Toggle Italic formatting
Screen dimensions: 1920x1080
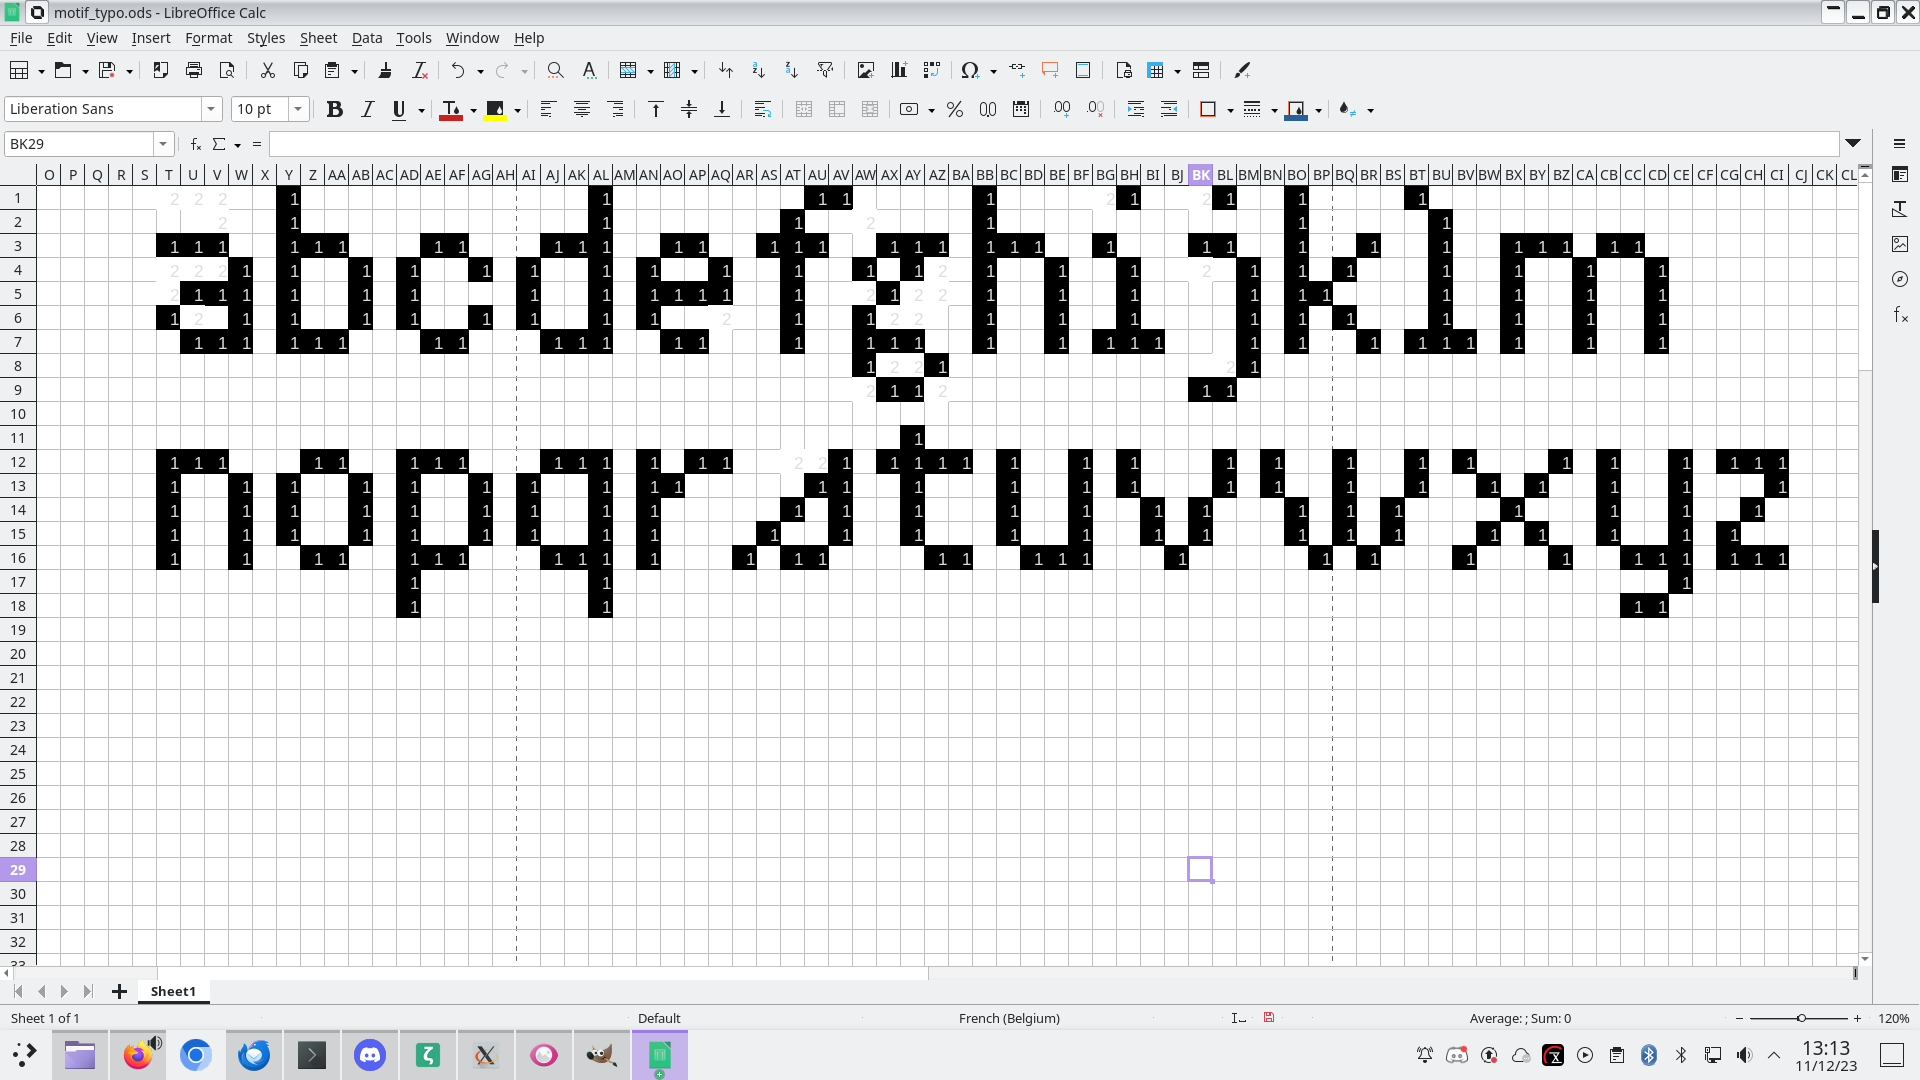pos(367,109)
